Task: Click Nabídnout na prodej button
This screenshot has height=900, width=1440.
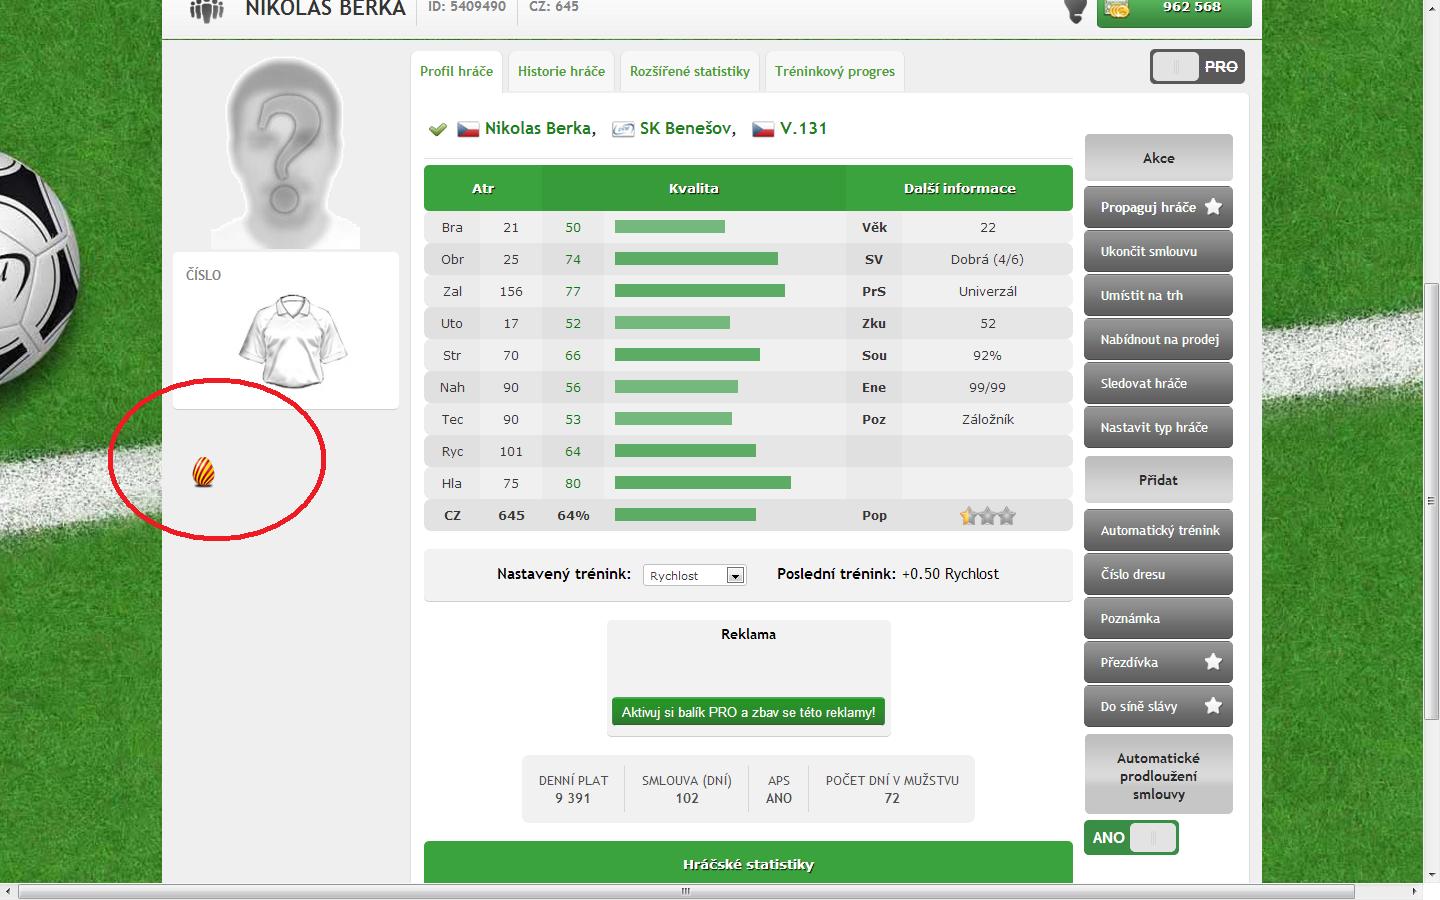Action: (1158, 339)
